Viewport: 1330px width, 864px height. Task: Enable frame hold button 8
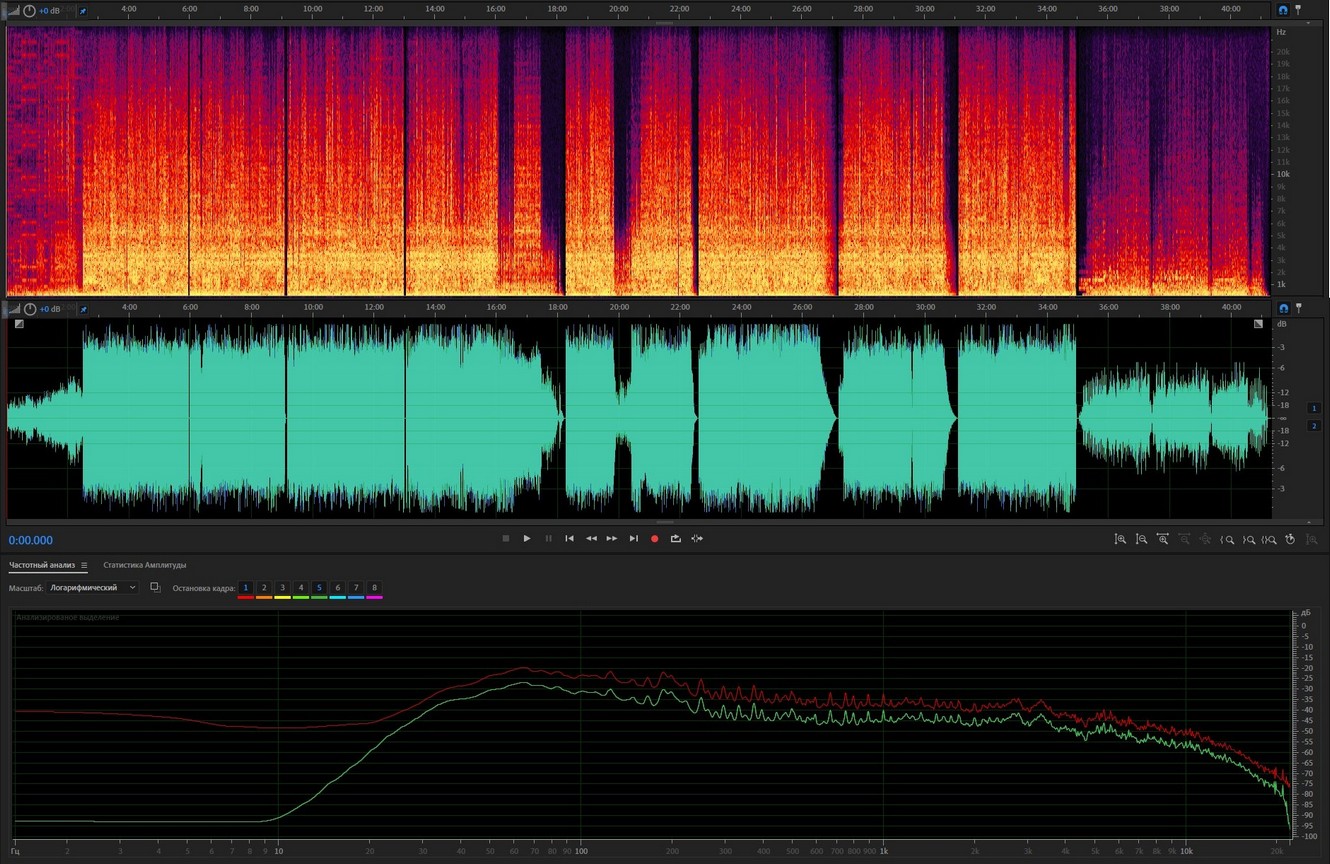[x=374, y=588]
